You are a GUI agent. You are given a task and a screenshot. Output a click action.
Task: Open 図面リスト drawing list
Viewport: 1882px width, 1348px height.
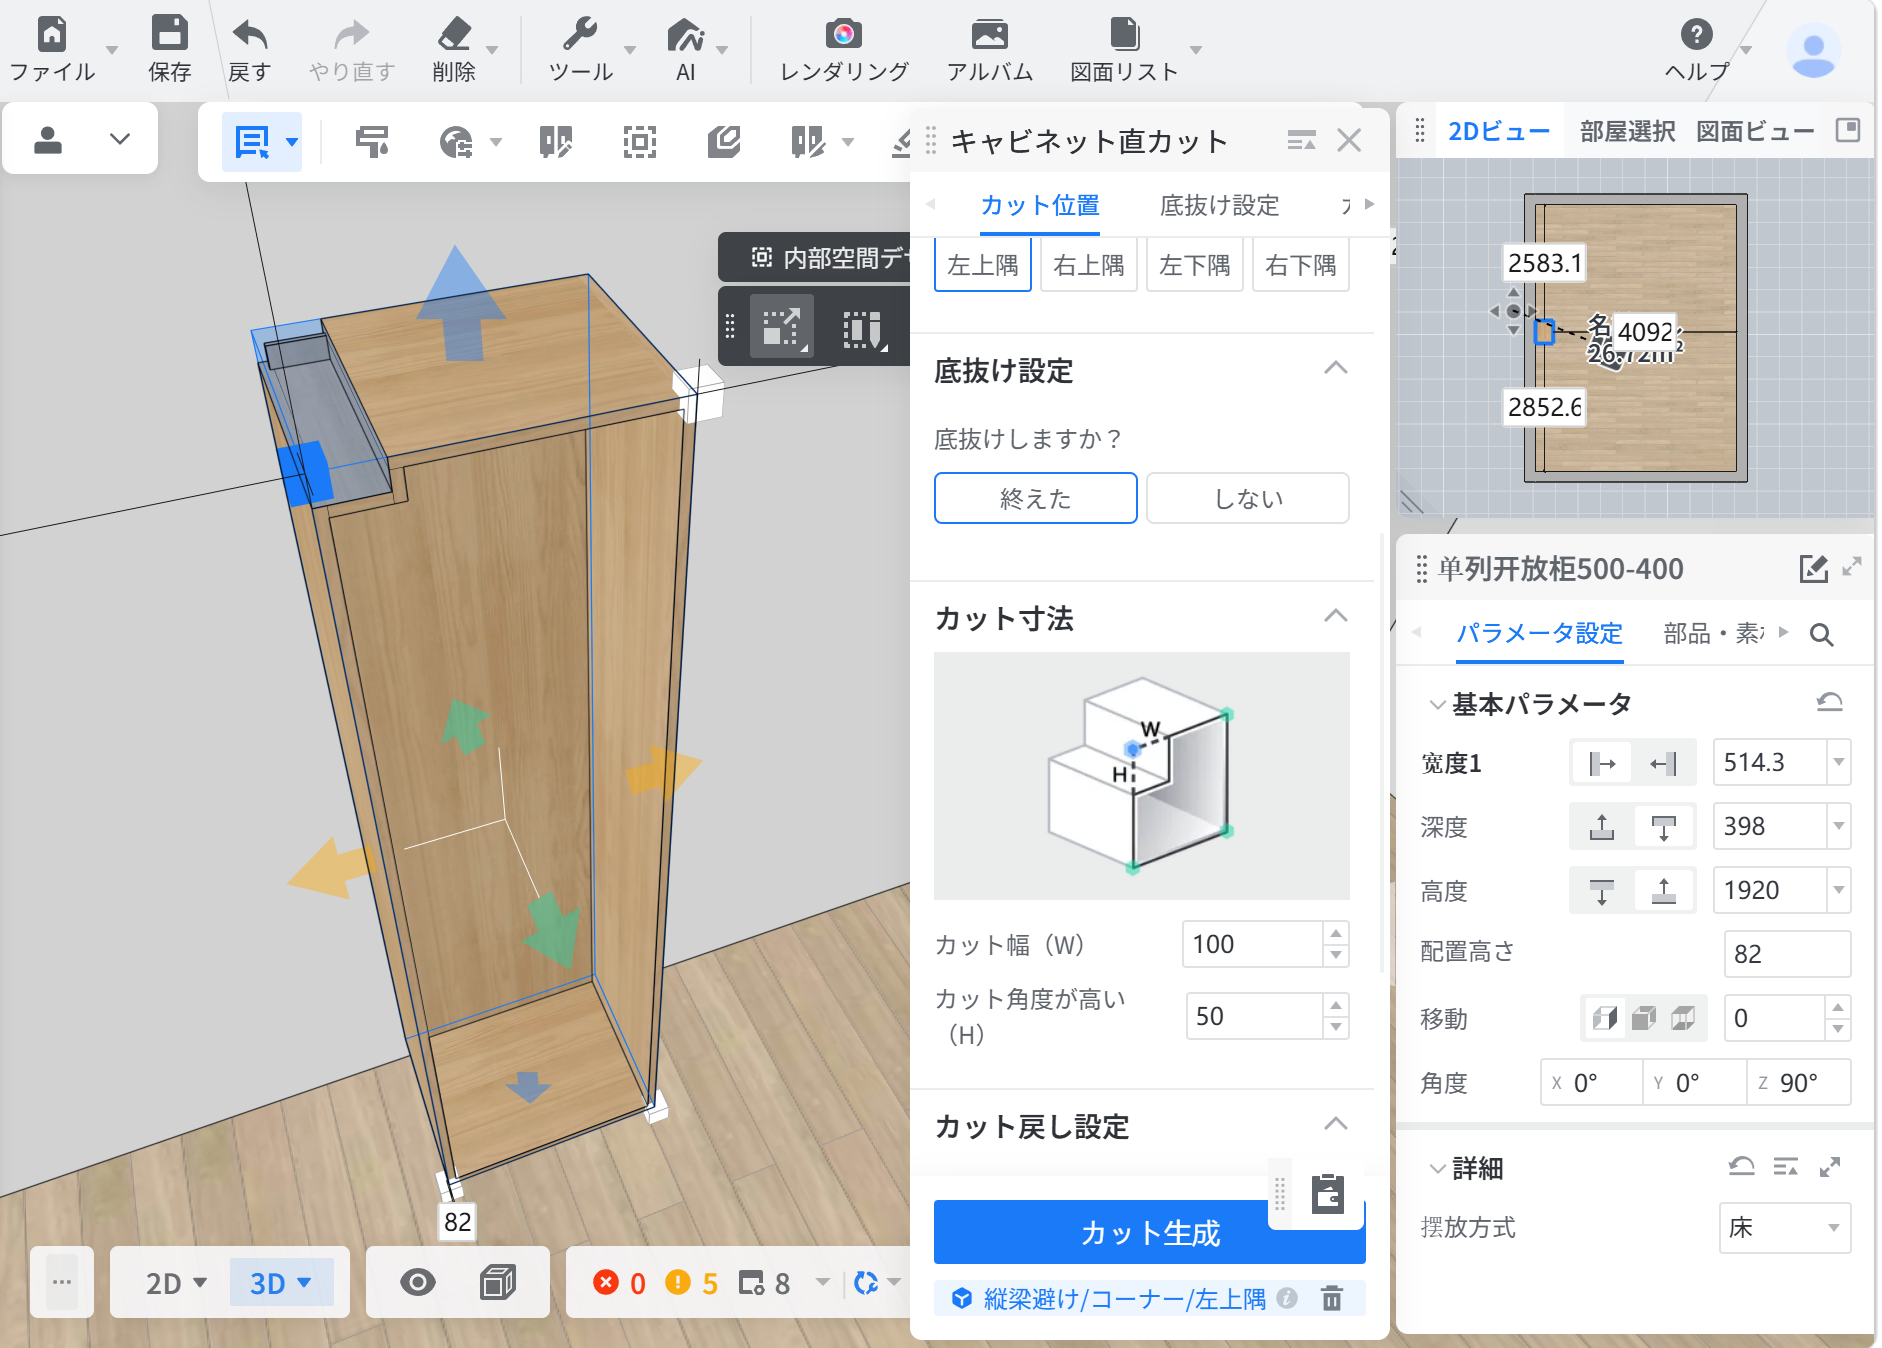(1124, 34)
